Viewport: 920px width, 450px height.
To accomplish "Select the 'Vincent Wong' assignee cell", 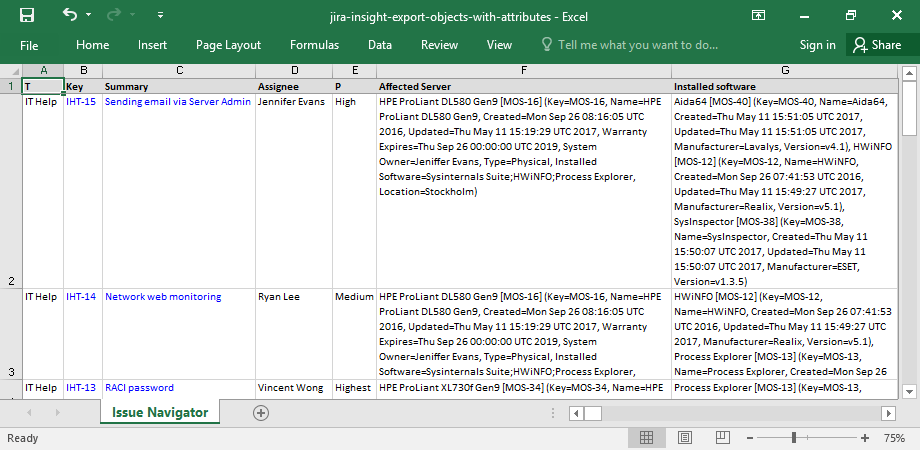I will tap(294, 390).
